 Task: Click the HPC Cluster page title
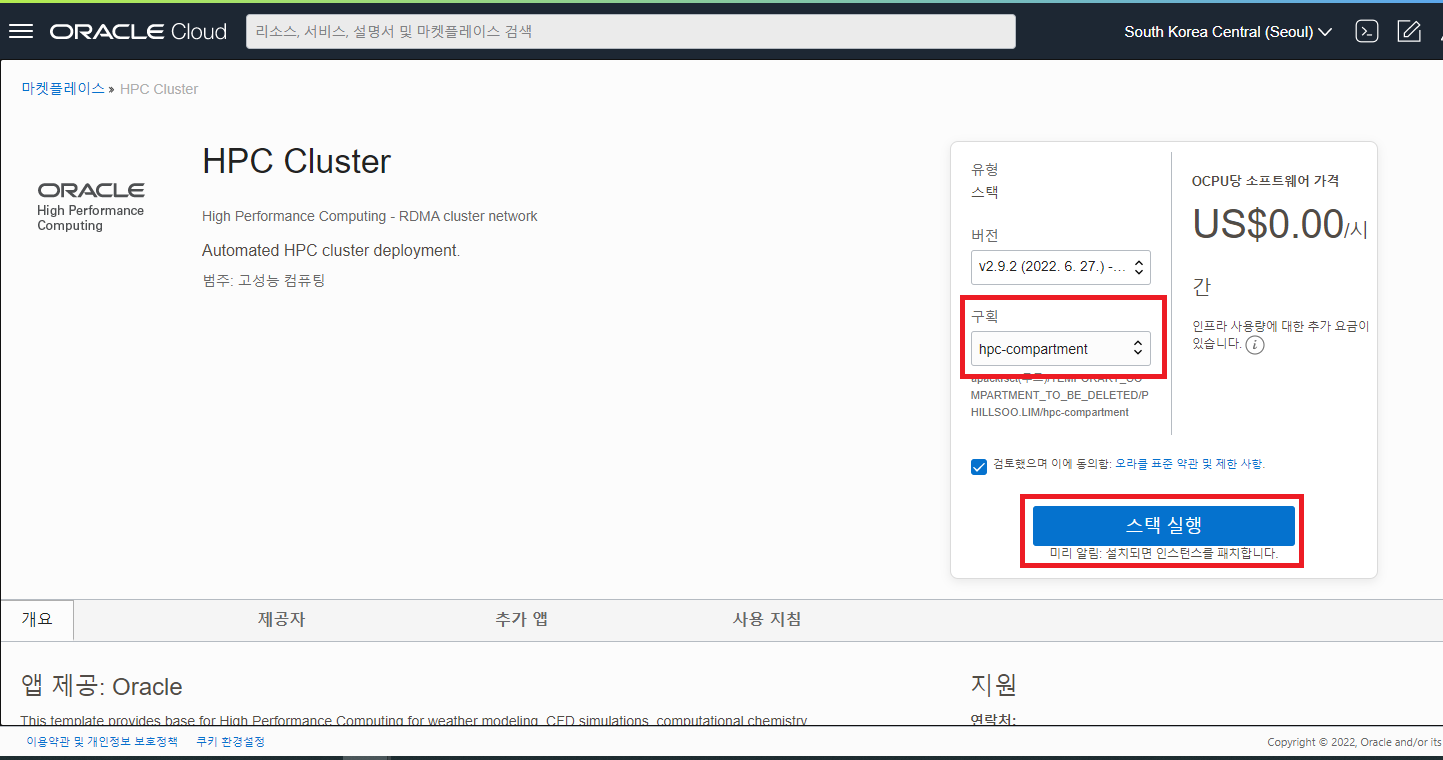pos(297,161)
